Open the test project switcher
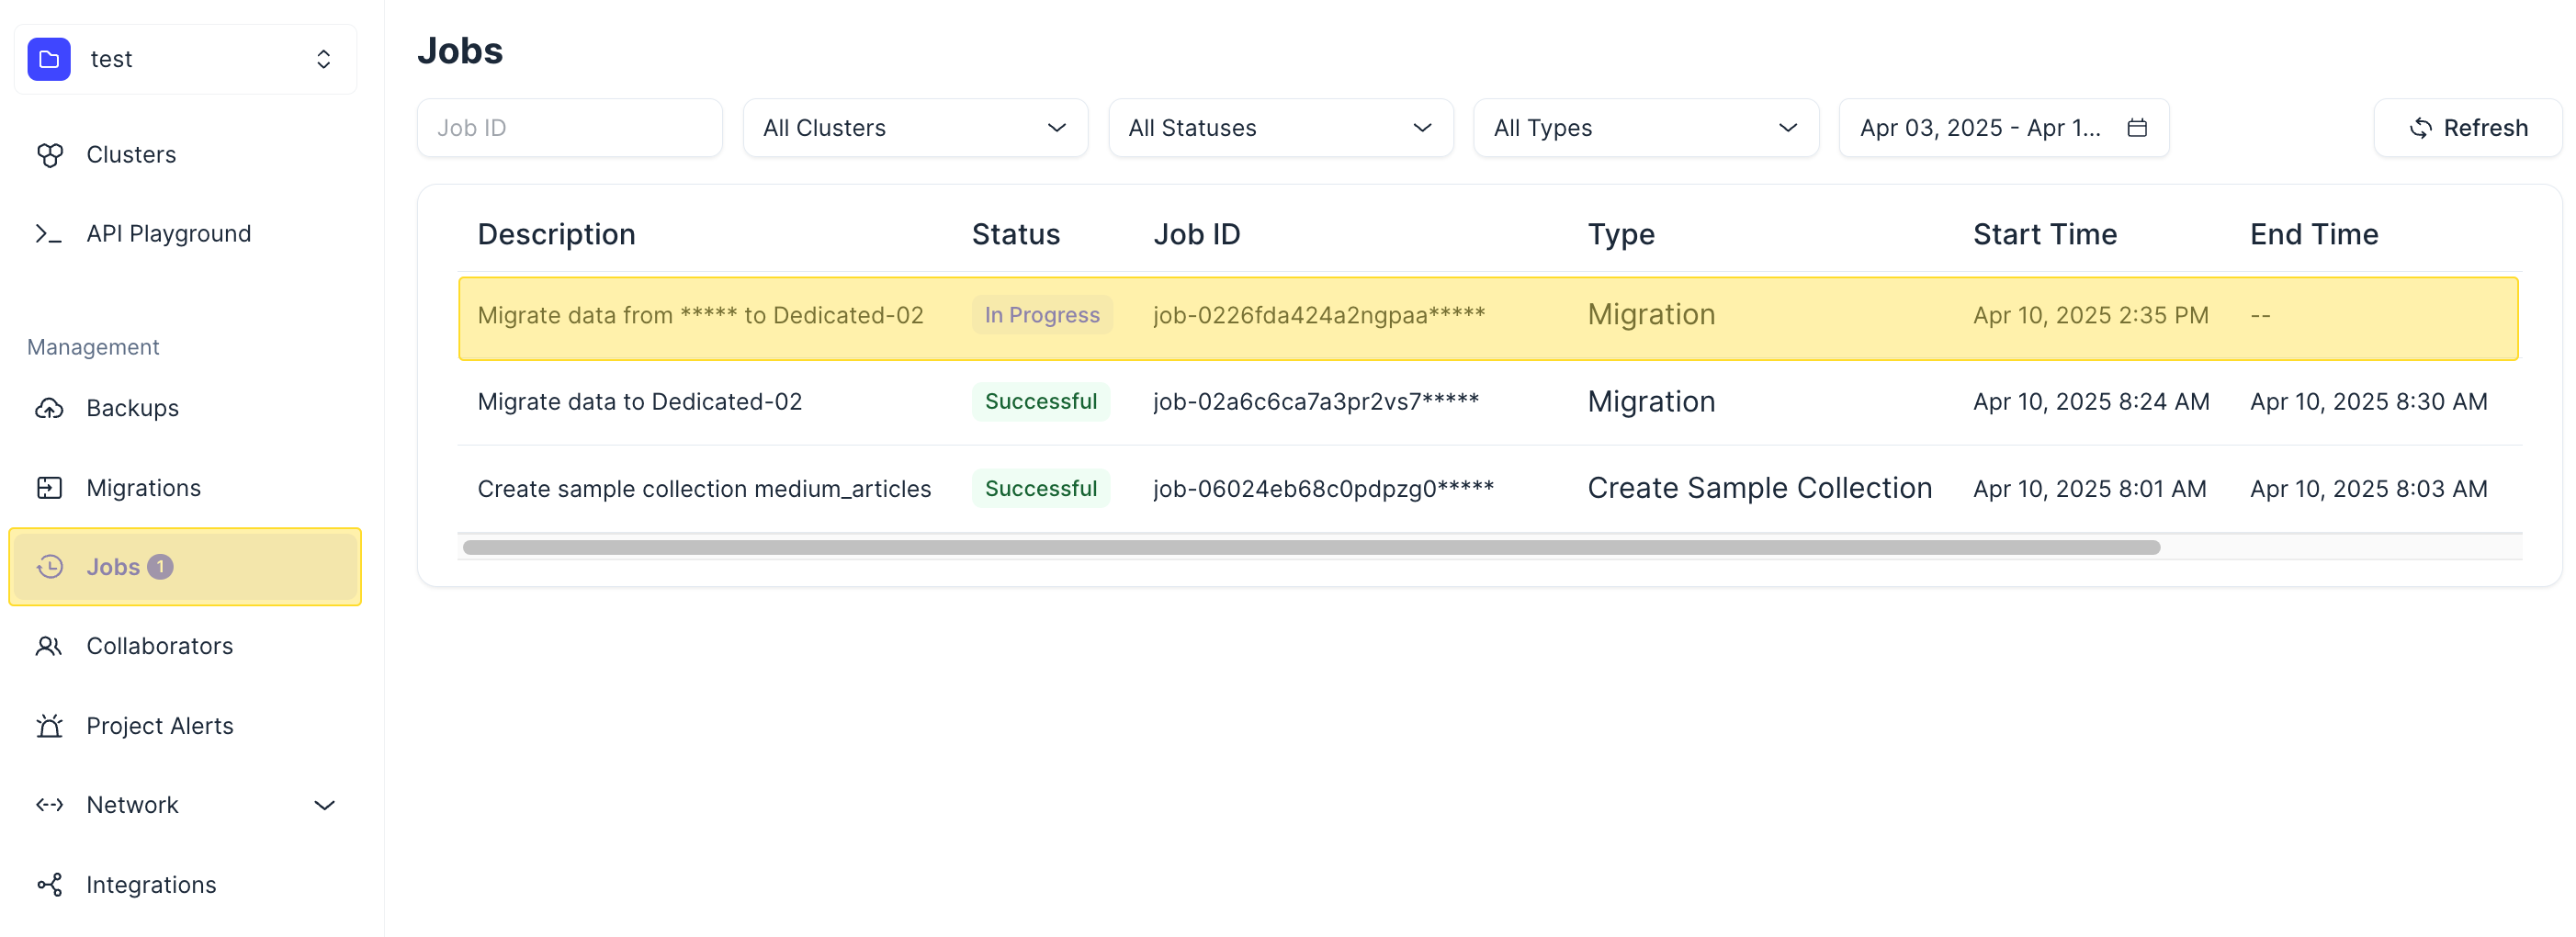Viewport: 2576px width, 937px height. point(185,59)
